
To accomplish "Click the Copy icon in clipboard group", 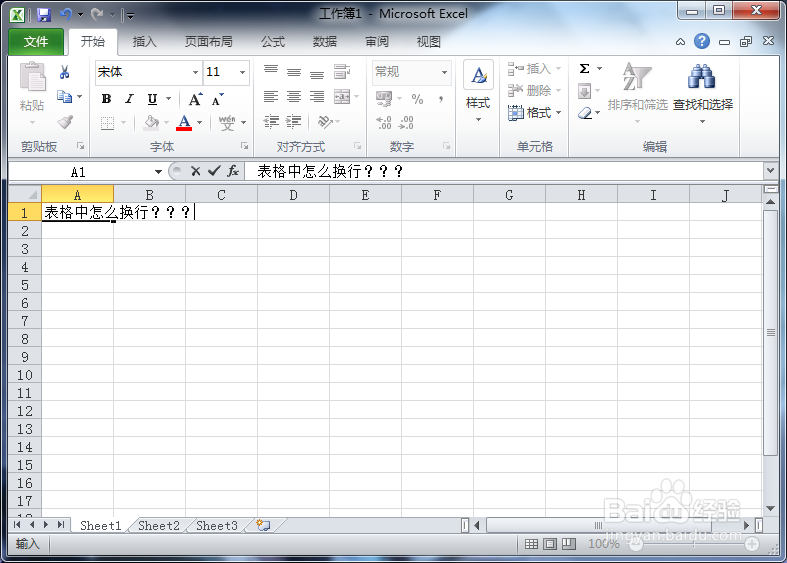I will (64, 96).
